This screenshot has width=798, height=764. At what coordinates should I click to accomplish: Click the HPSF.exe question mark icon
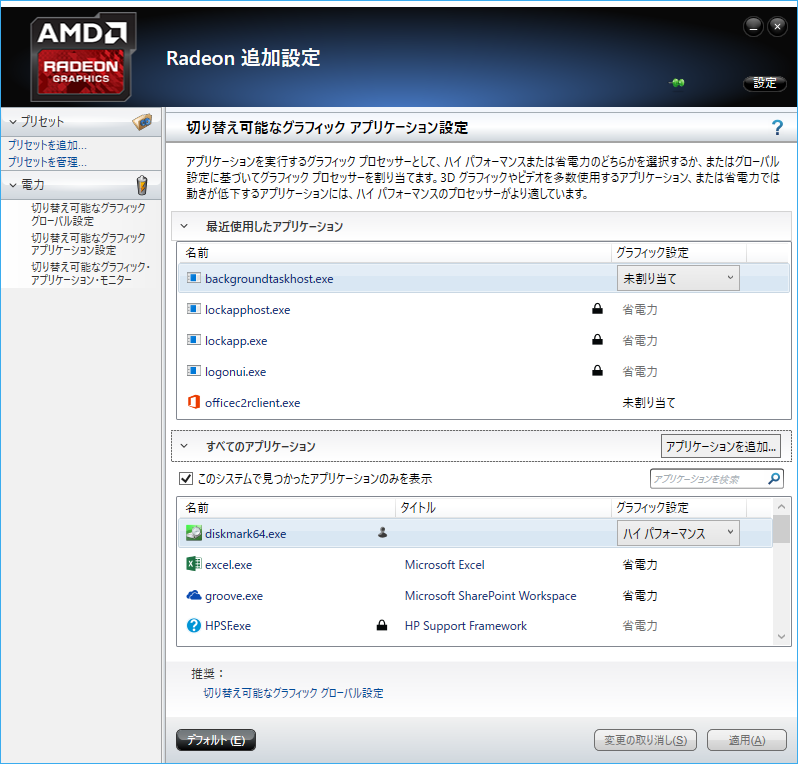point(193,625)
